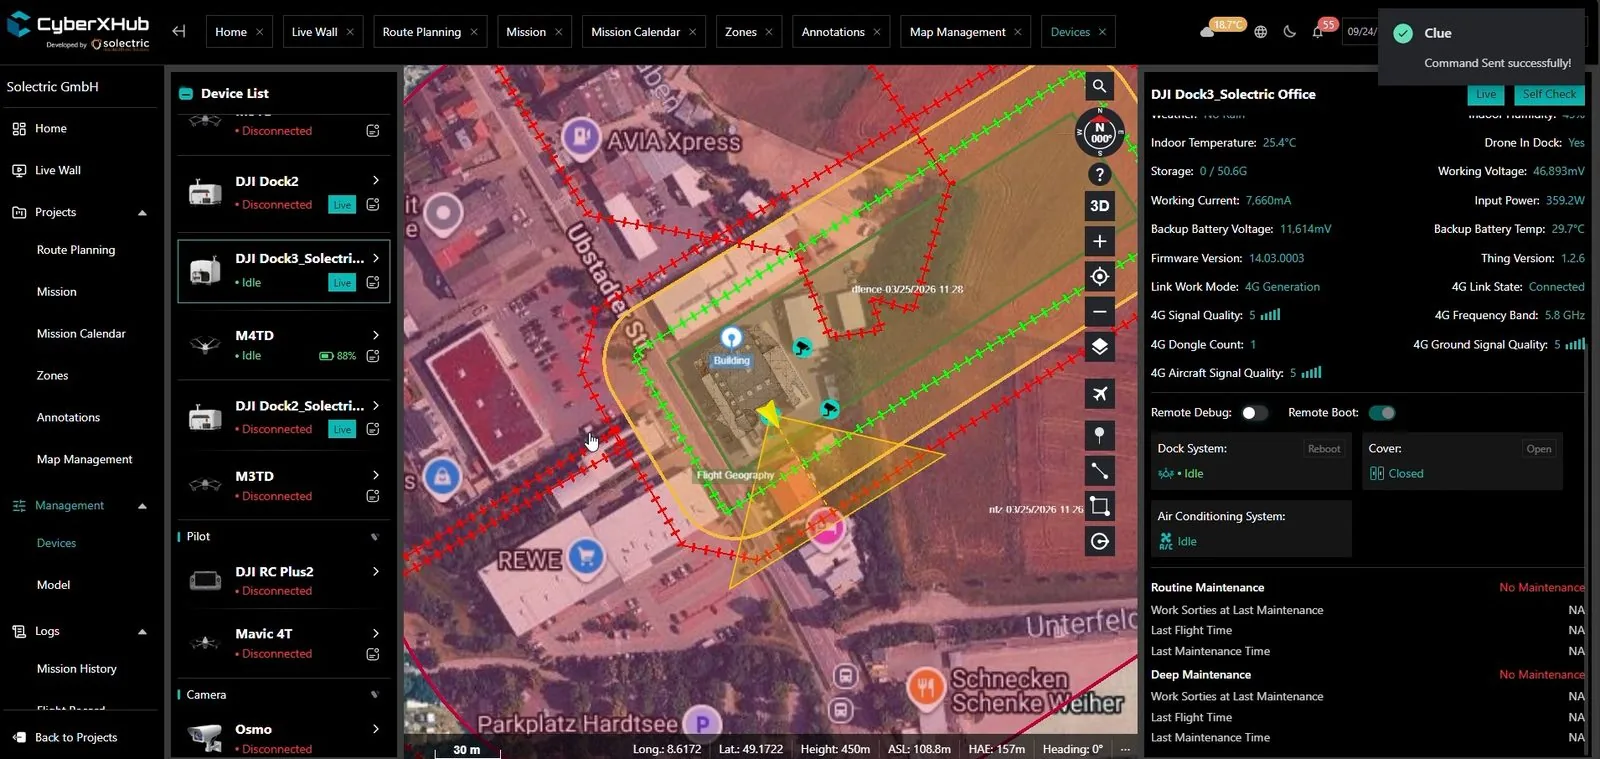The height and width of the screenshot is (759, 1600).
Task: Click Open for the dock Cover
Action: (1539, 449)
